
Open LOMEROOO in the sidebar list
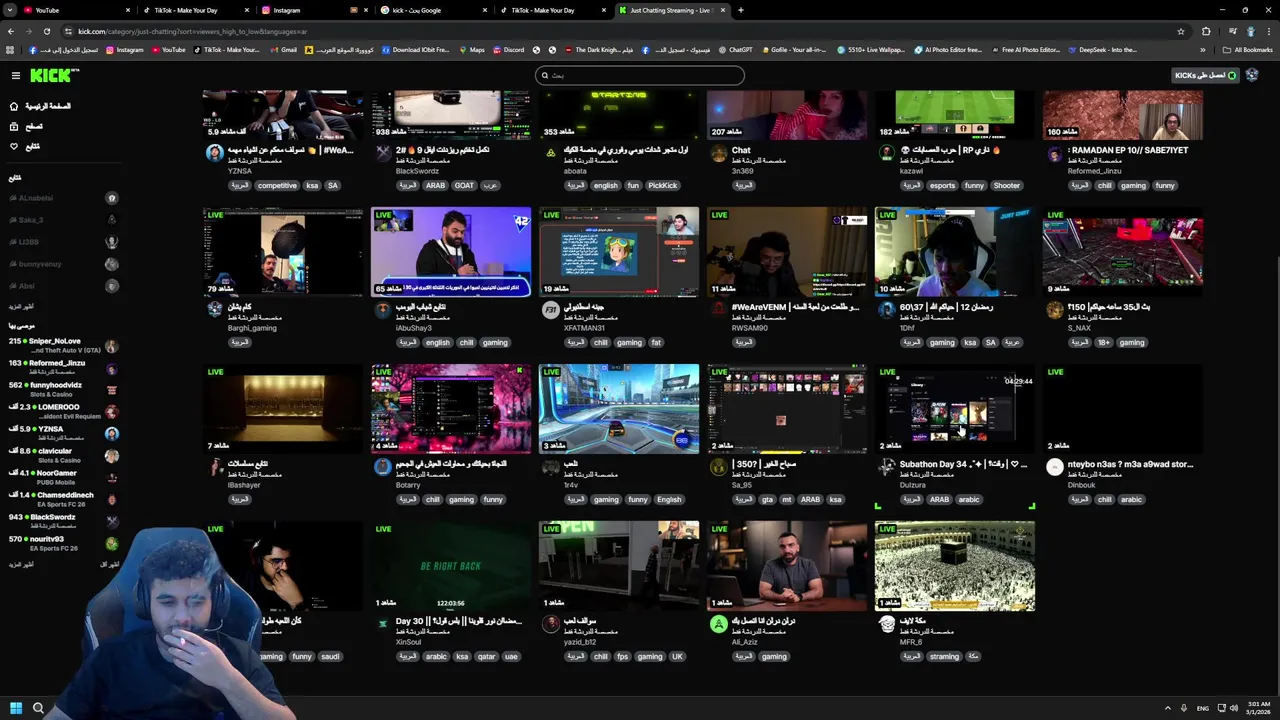pyautogui.click(x=62, y=411)
